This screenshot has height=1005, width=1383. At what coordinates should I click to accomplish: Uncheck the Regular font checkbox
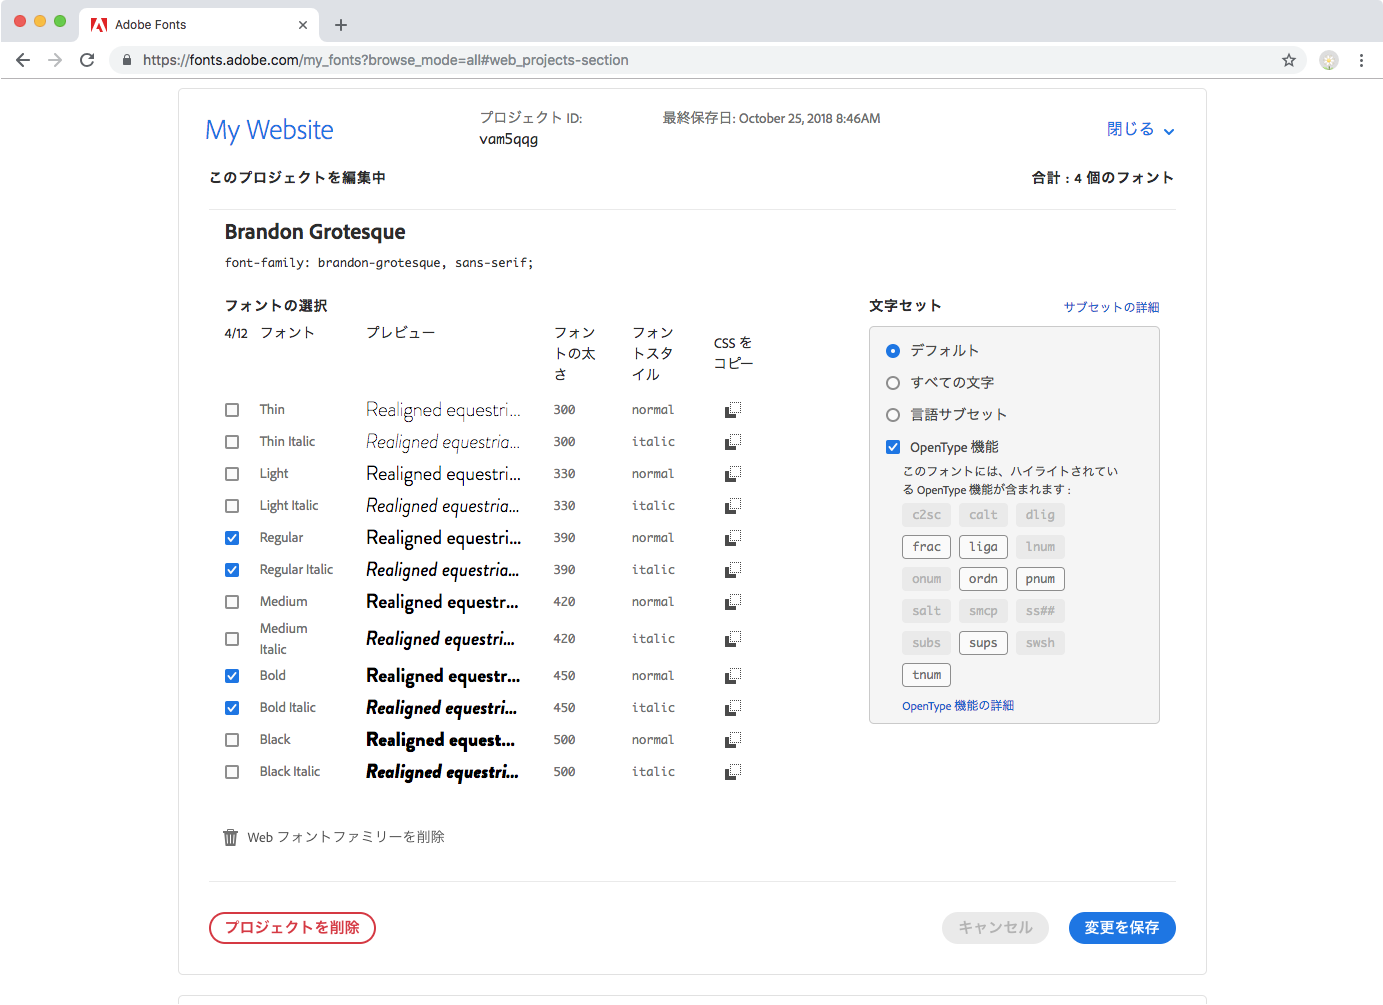pyautogui.click(x=232, y=538)
